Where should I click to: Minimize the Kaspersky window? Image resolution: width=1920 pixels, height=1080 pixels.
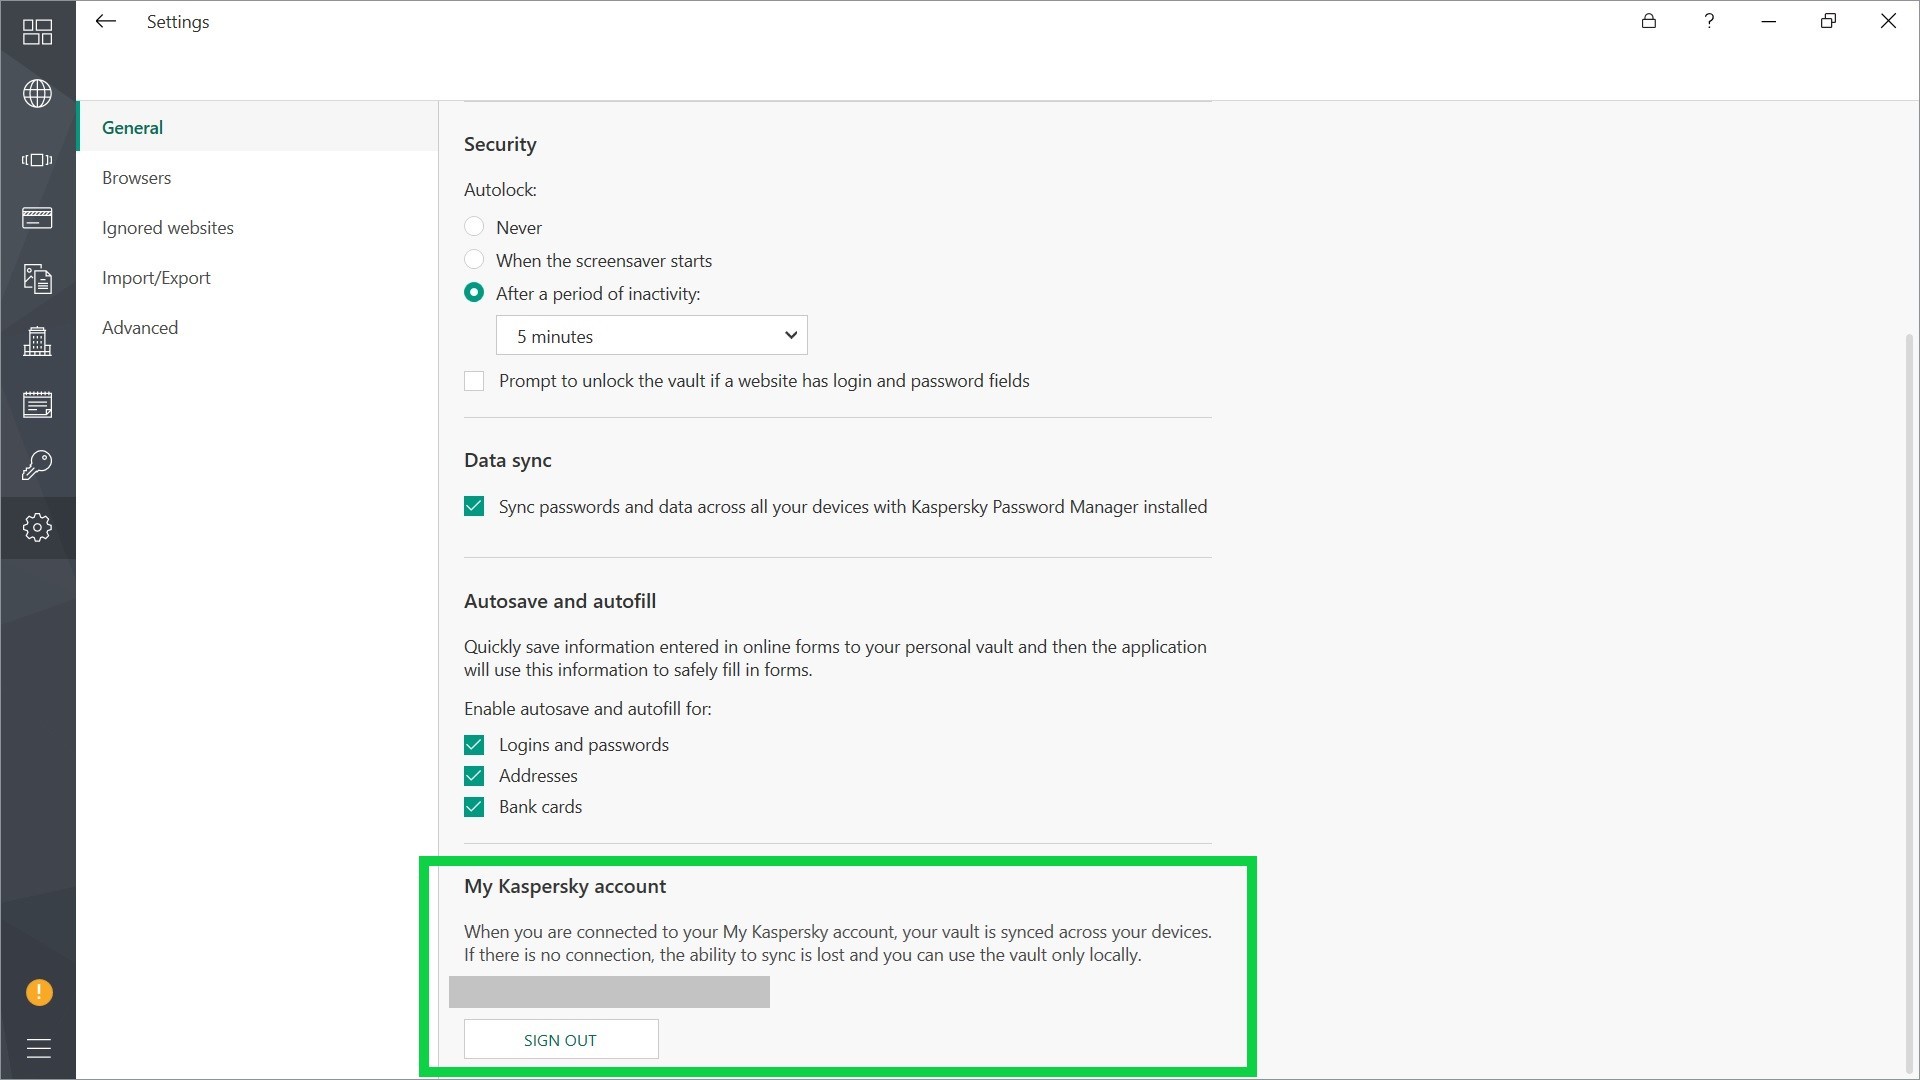click(x=1769, y=21)
